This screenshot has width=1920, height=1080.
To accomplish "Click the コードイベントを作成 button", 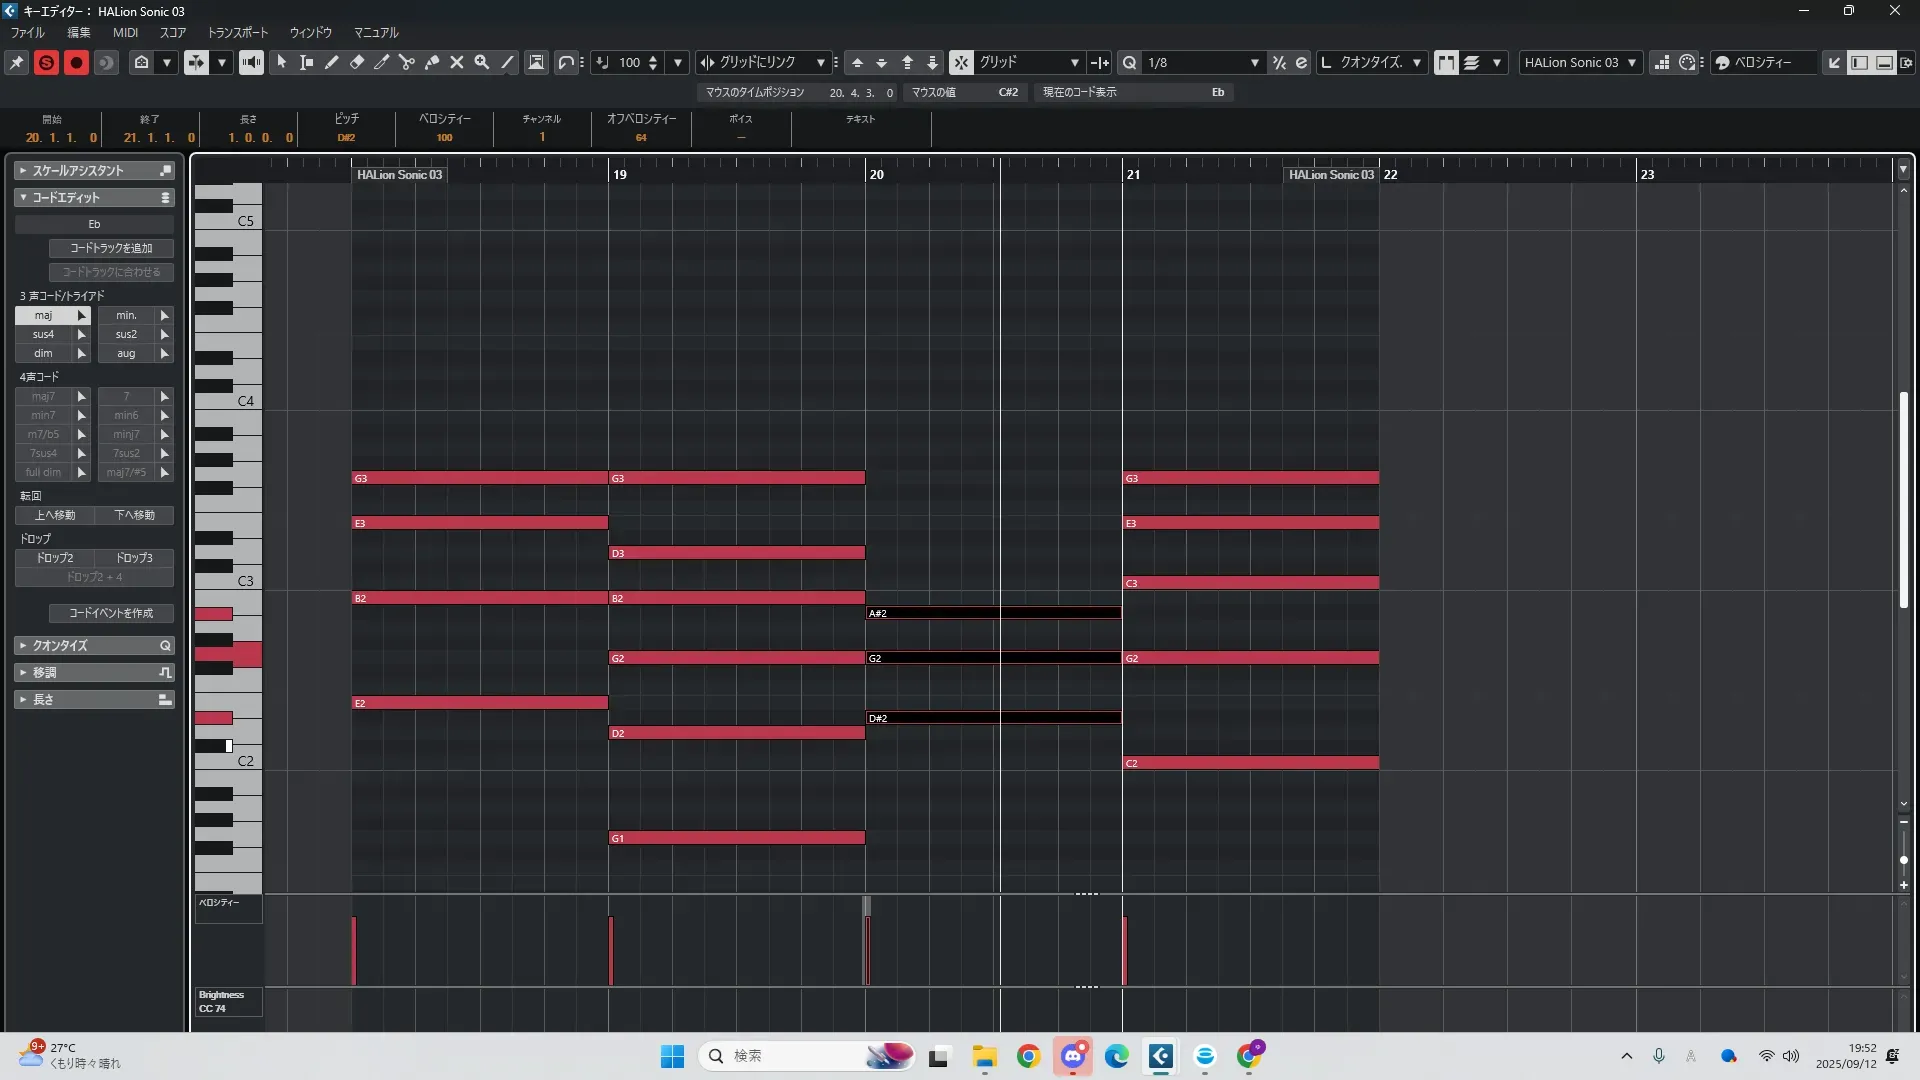I will coord(111,613).
